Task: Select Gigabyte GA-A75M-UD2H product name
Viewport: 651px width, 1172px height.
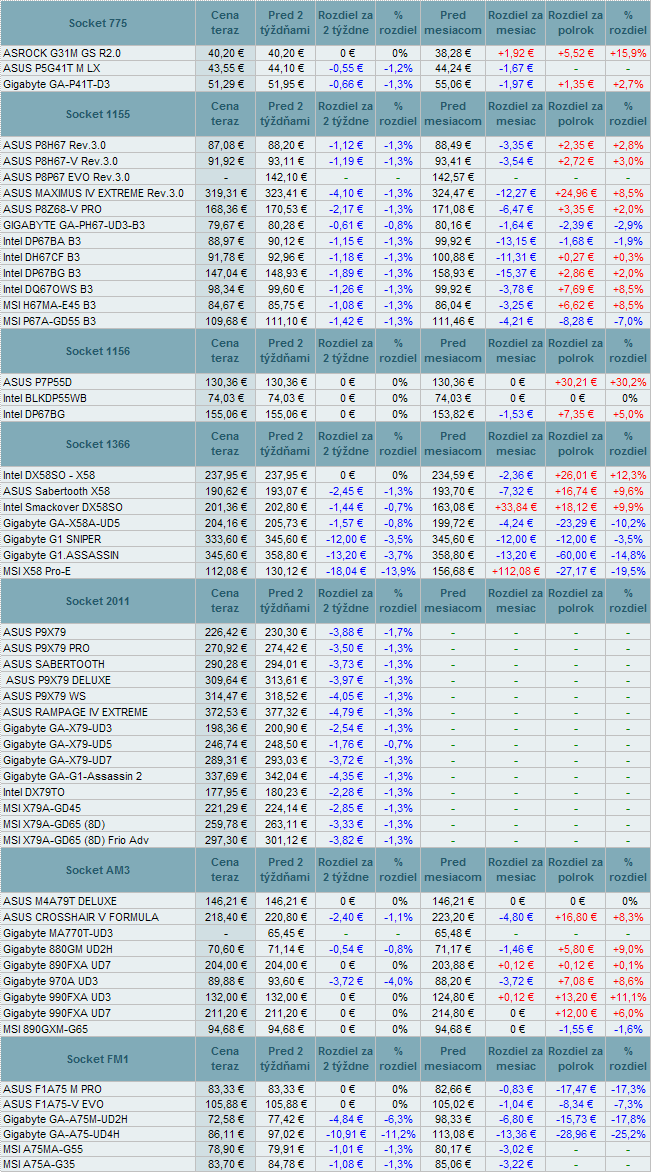Action: 64,1119
